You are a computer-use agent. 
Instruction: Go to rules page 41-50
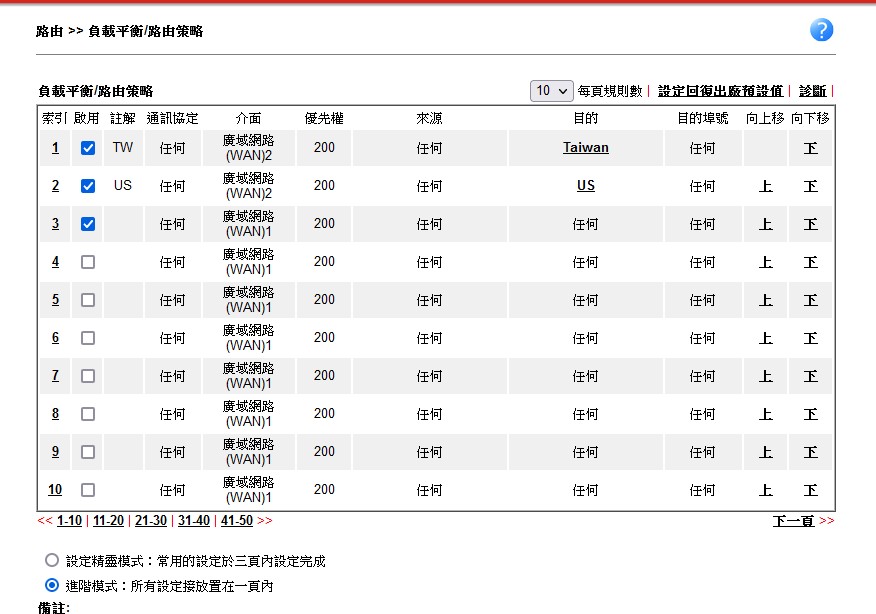click(237, 521)
